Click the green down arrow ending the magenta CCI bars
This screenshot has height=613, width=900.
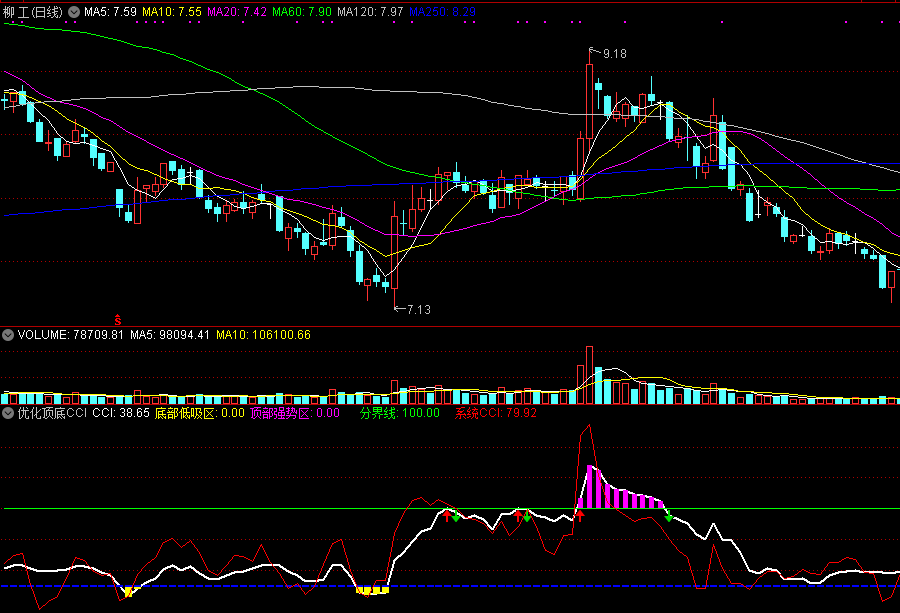coord(669,517)
